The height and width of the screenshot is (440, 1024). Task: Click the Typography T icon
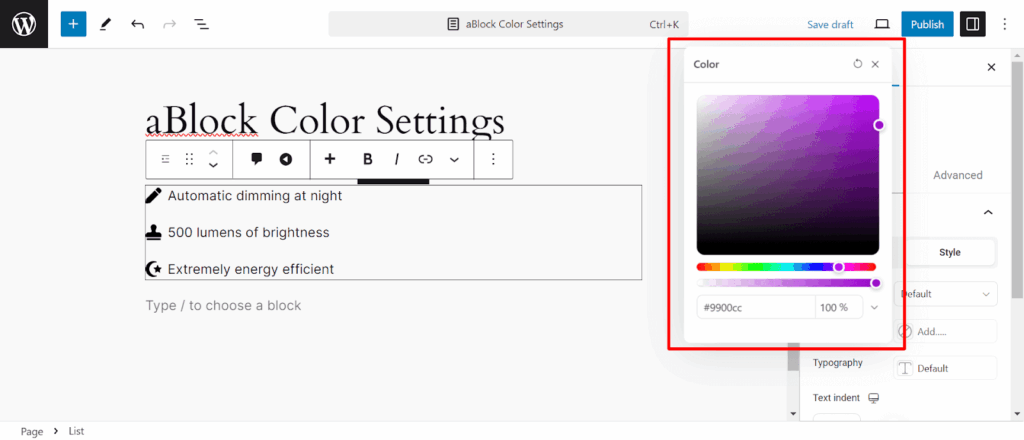(904, 368)
